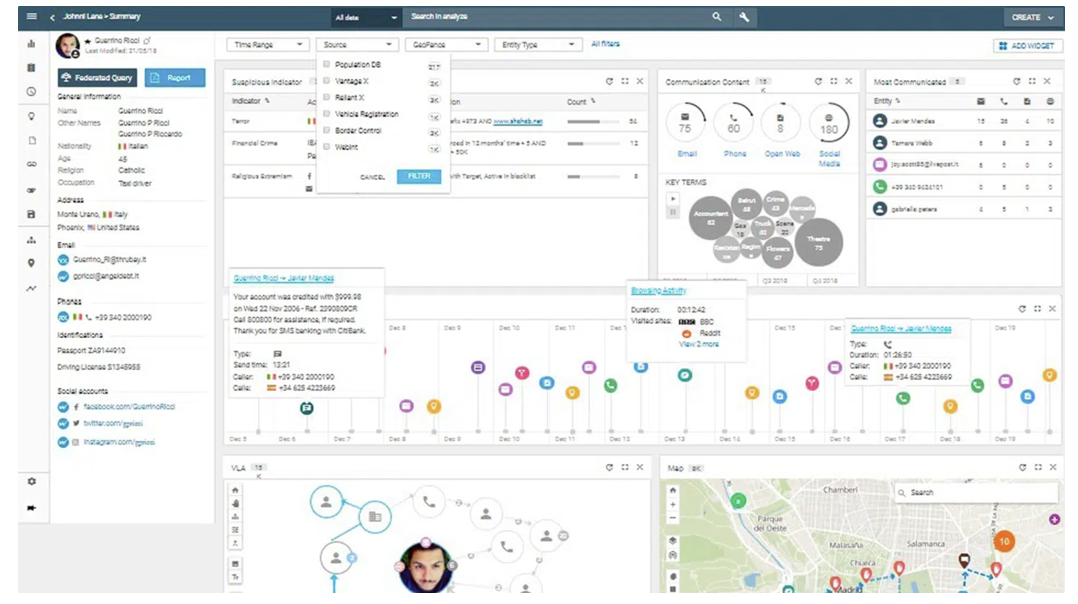Open the Time Range dropdown
1078x604 pixels.
point(268,45)
